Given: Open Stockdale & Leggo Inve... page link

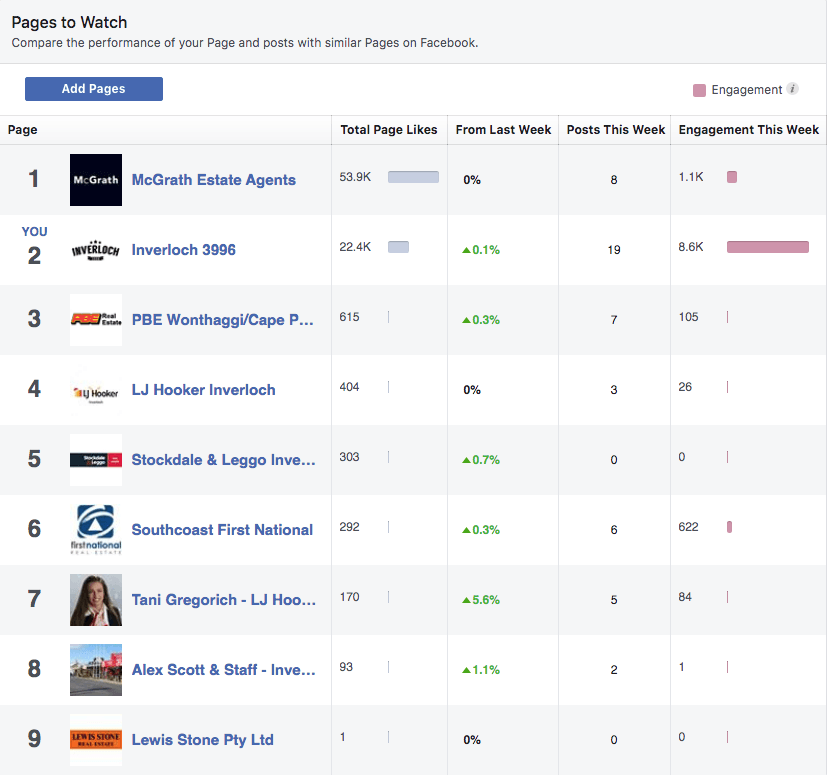Looking at the screenshot, I should [x=224, y=460].
